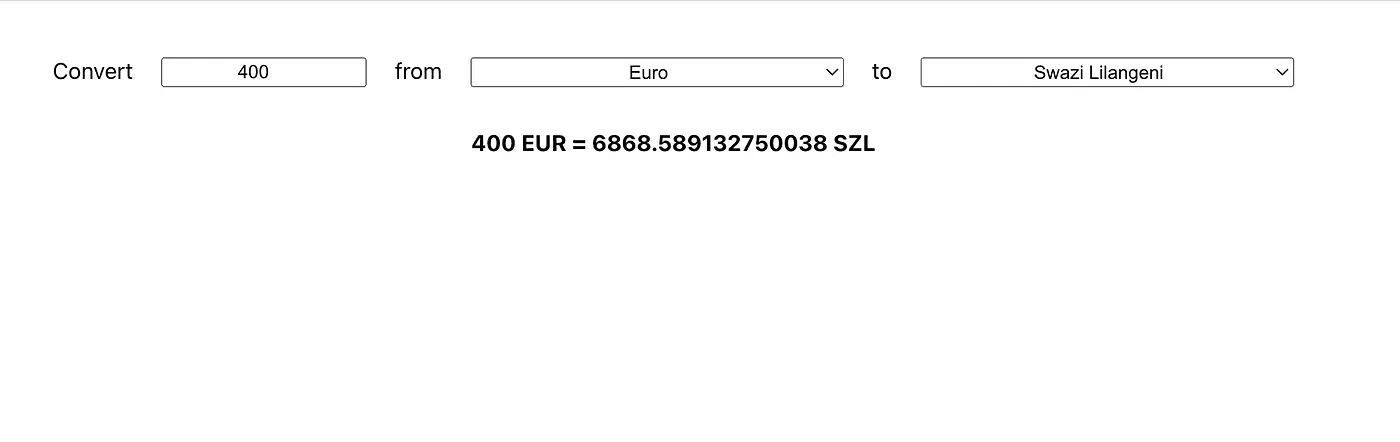
Task: Open the Euro source currency dropdown
Action: 657,72
